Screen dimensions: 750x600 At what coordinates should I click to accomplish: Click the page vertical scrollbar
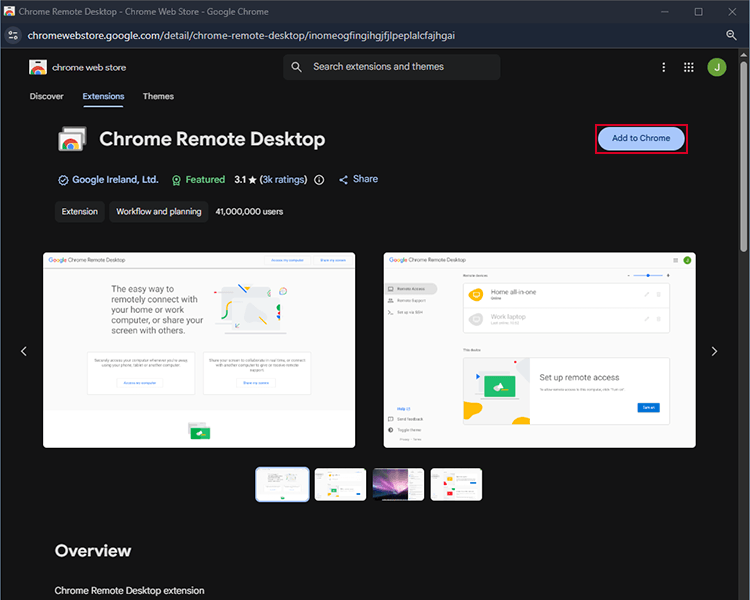743,156
